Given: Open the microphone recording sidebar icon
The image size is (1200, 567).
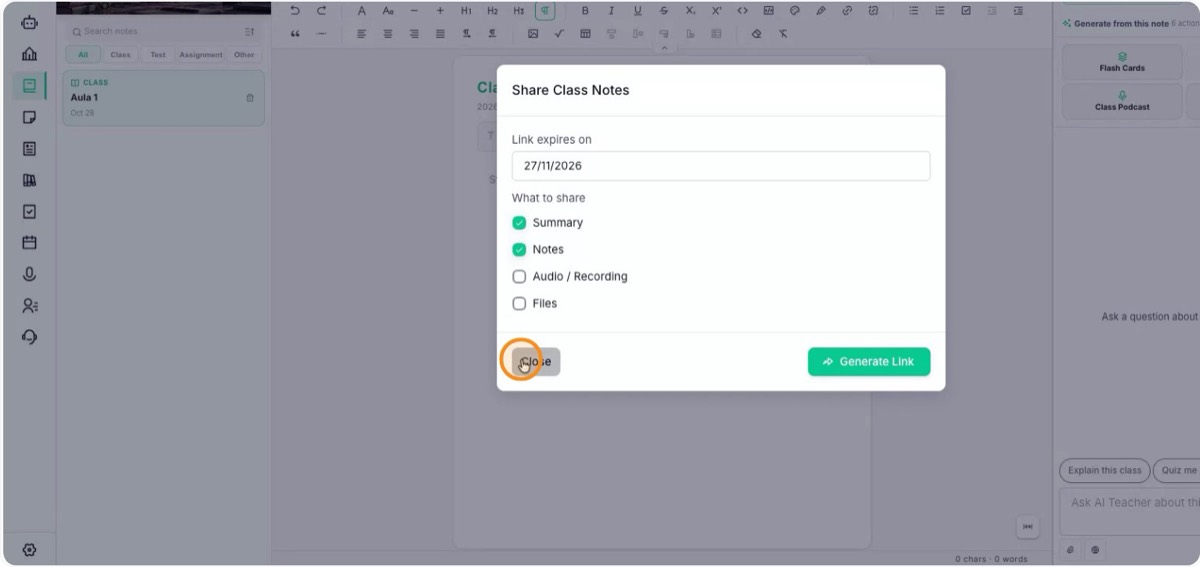Looking at the screenshot, I should point(29,274).
